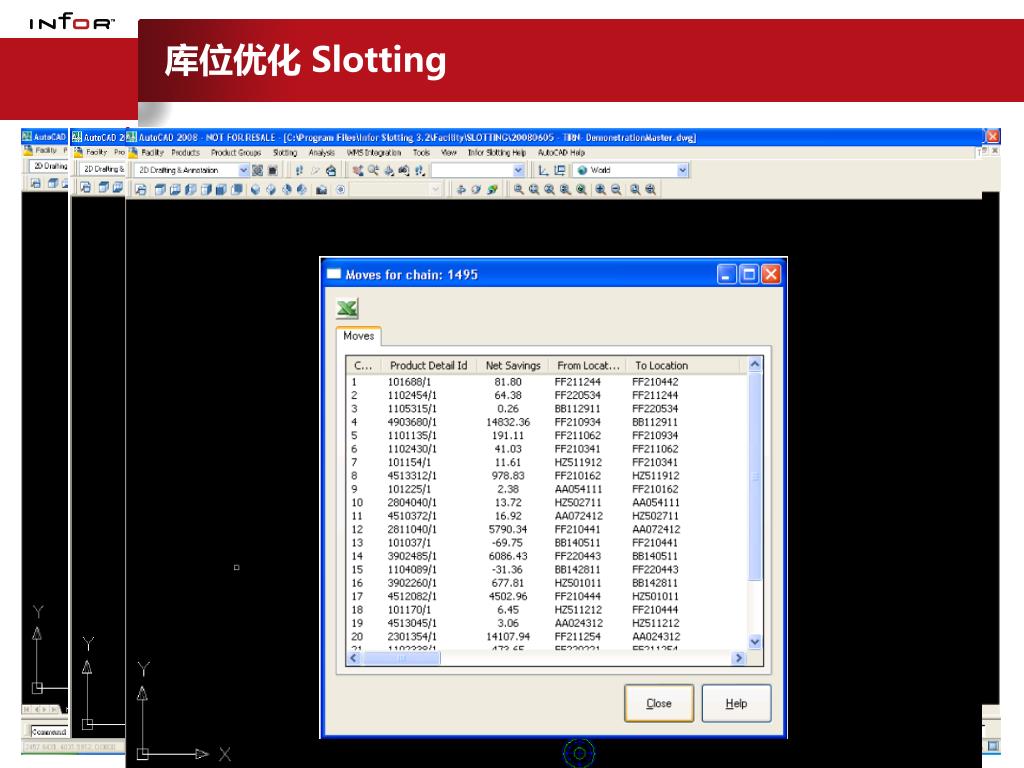Select the Zoom Center toolbar icon

(565, 189)
